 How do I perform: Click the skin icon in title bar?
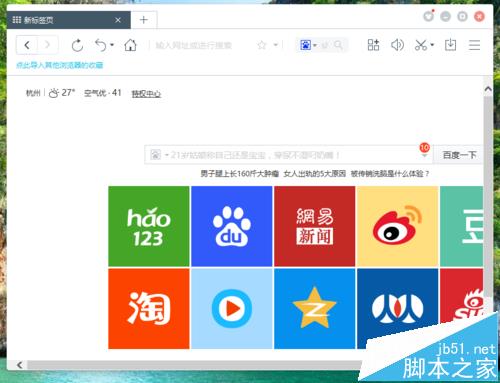(x=429, y=16)
